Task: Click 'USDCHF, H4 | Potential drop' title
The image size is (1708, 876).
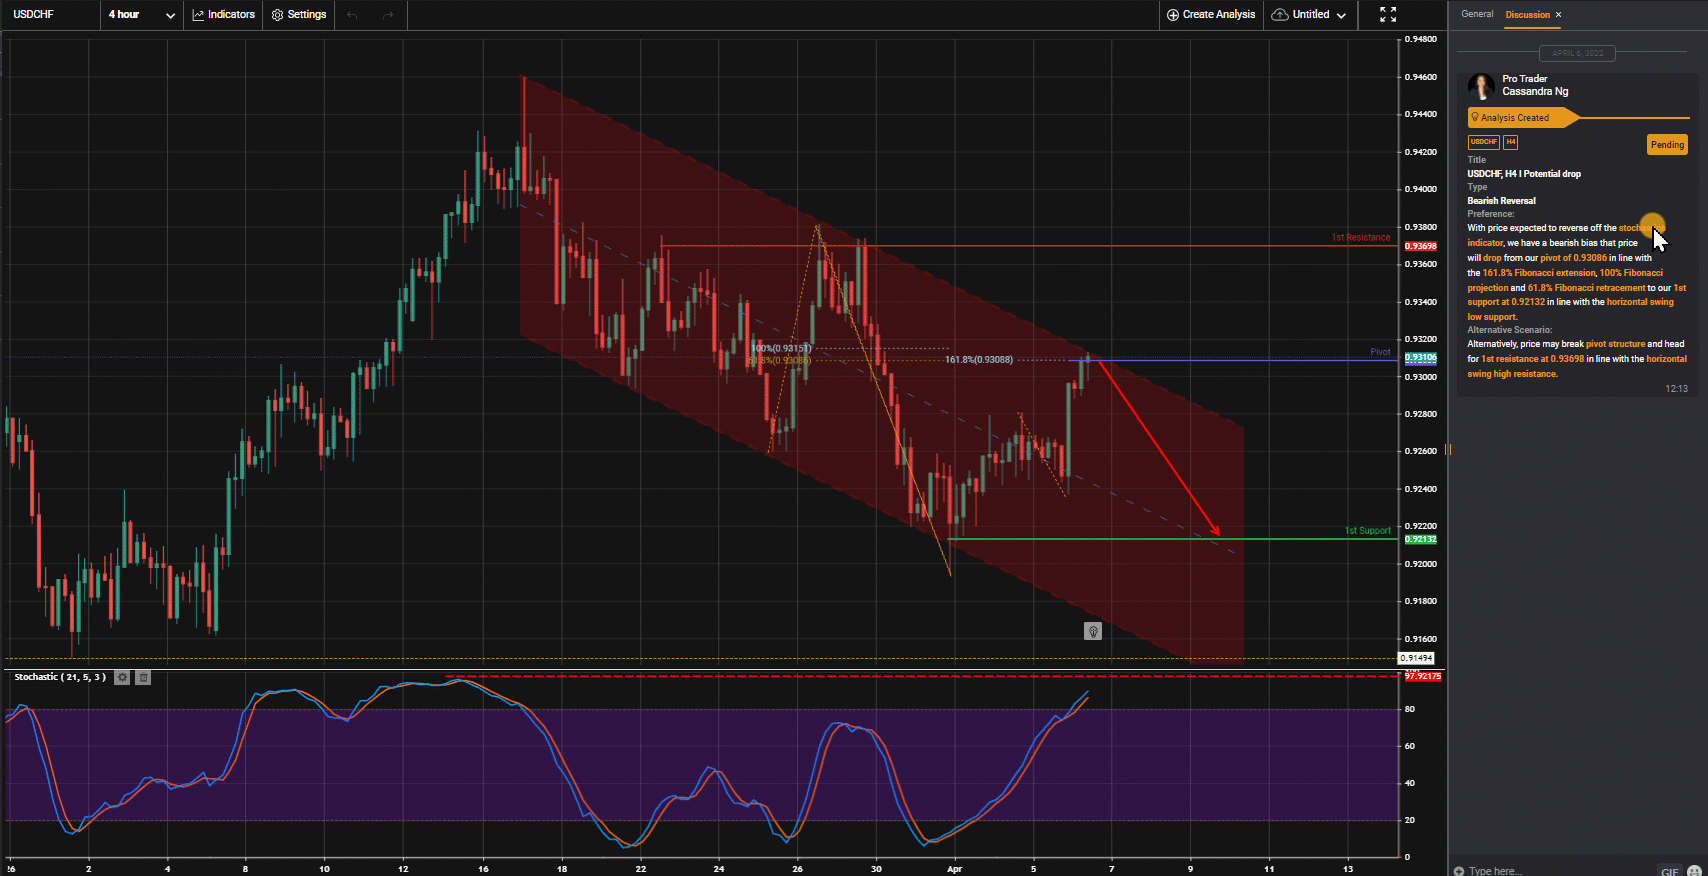Action: pos(1524,174)
